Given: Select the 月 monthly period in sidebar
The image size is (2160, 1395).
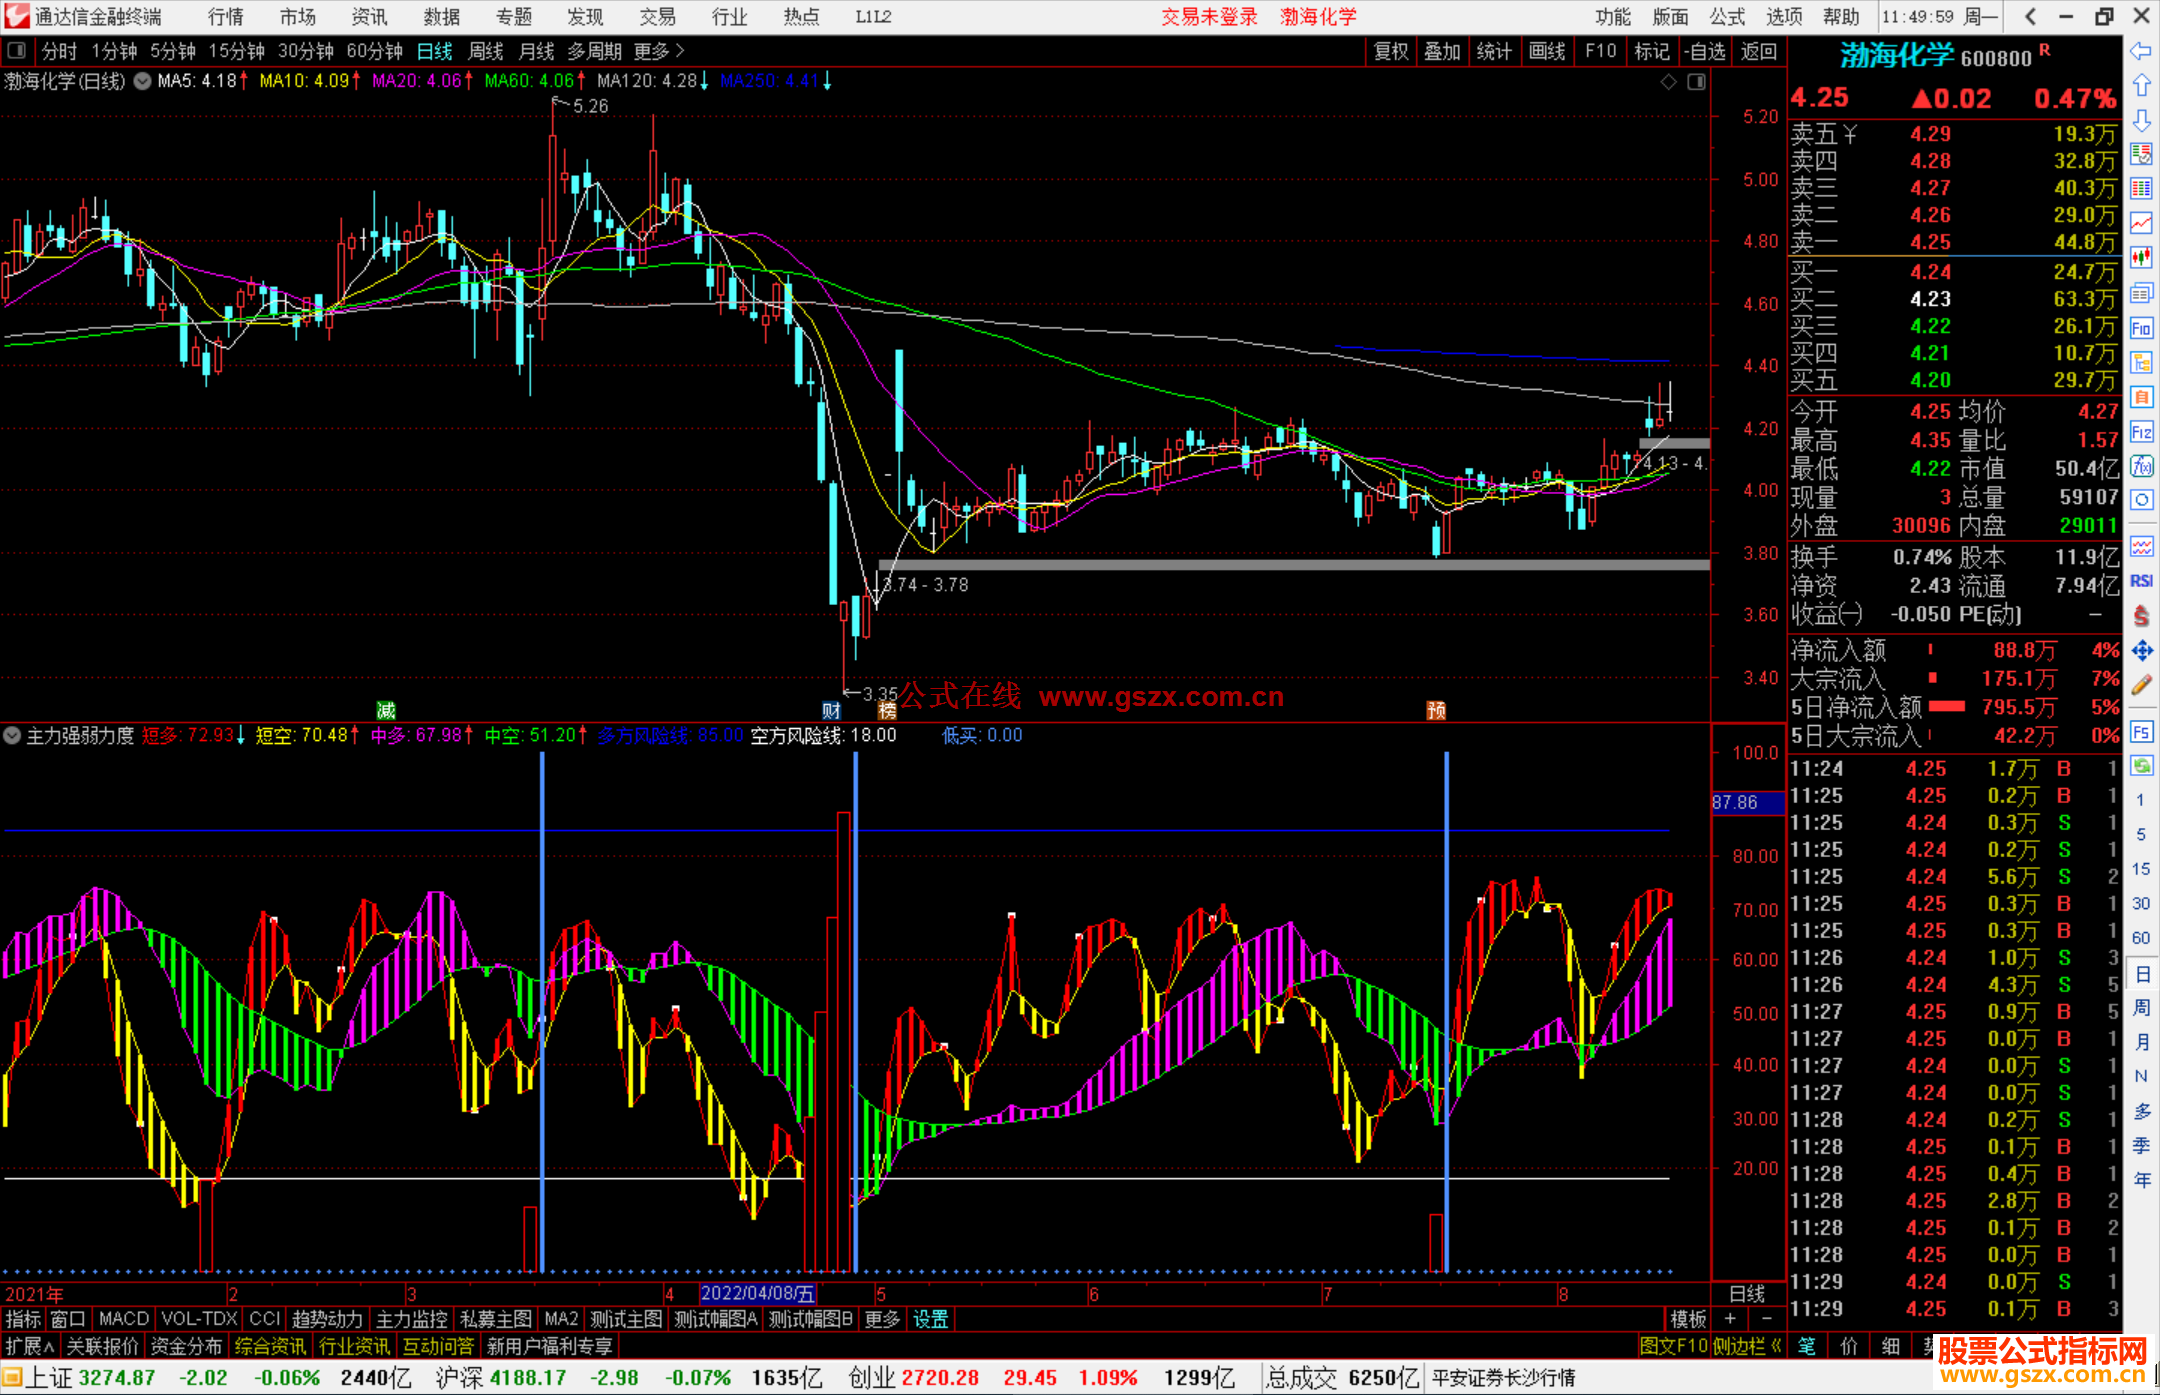Looking at the screenshot, I should point(2141,1042).
